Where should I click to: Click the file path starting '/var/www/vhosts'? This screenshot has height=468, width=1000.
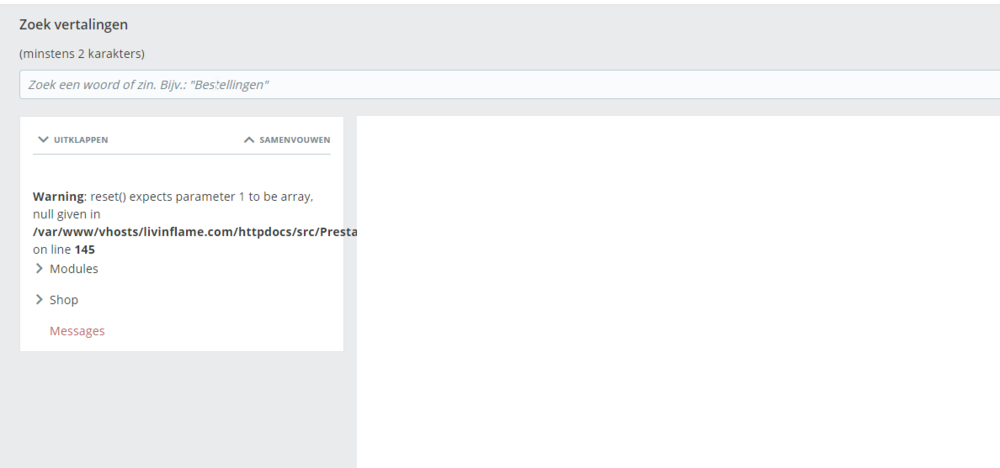tap(195, 232)
